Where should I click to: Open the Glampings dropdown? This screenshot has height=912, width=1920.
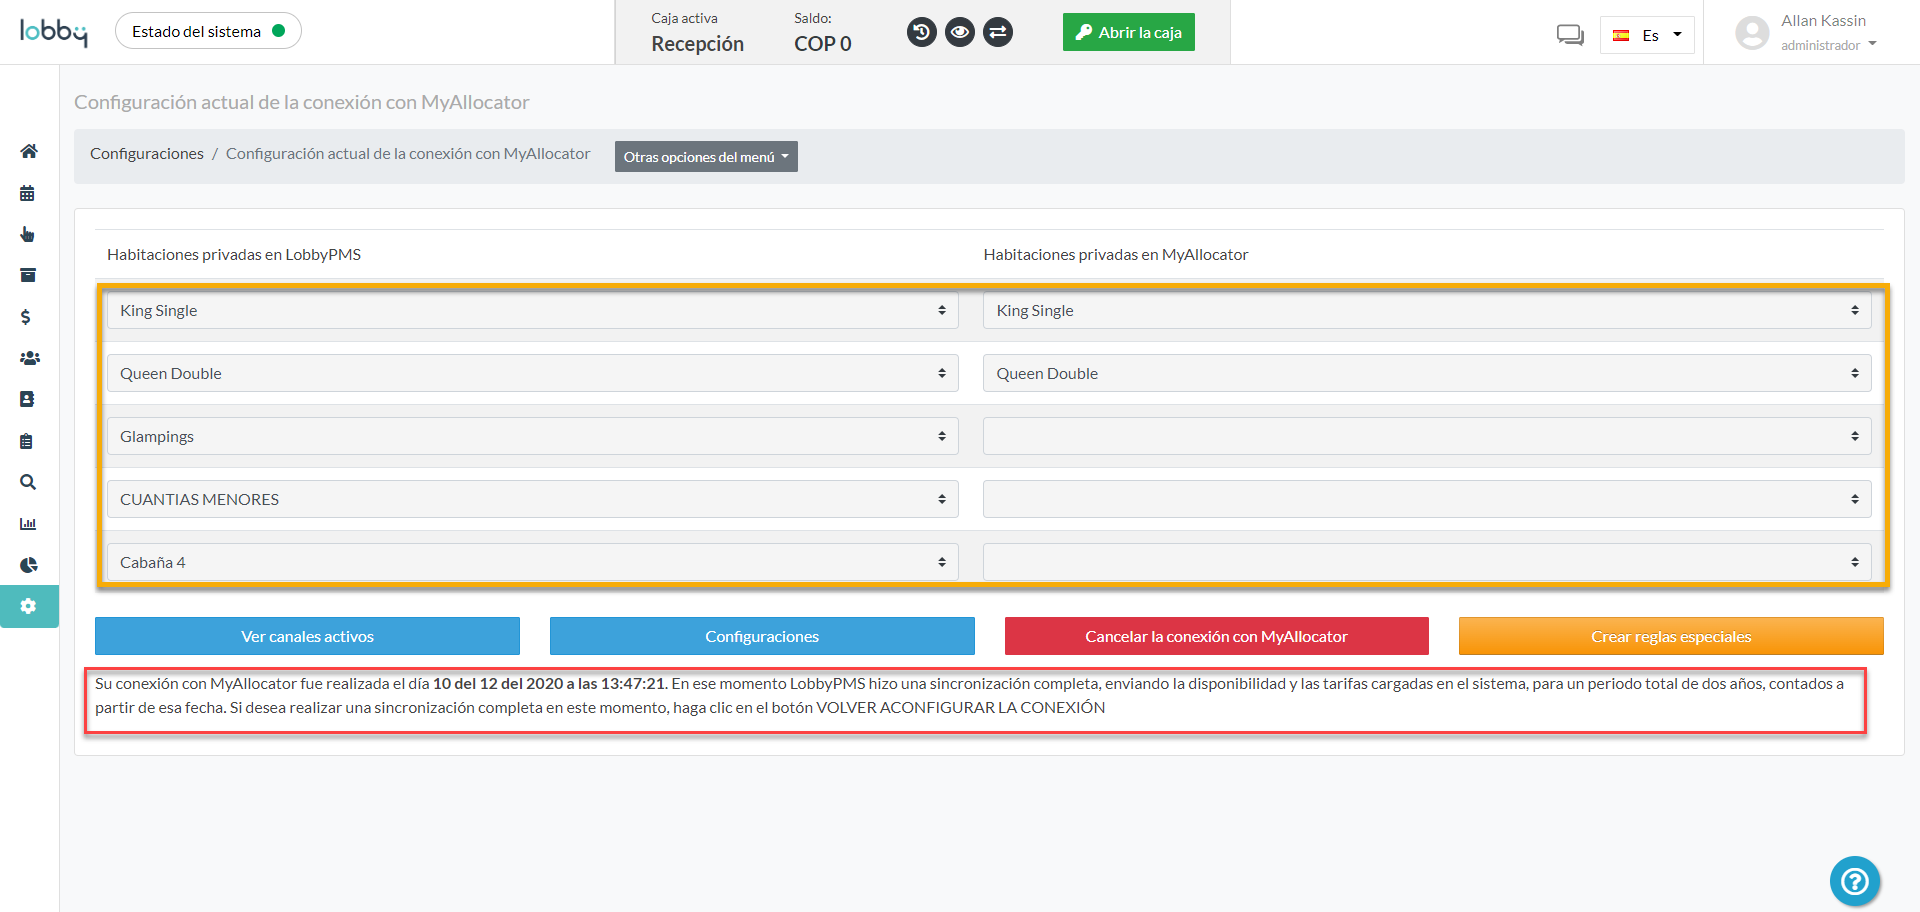[x=532, y=436]
